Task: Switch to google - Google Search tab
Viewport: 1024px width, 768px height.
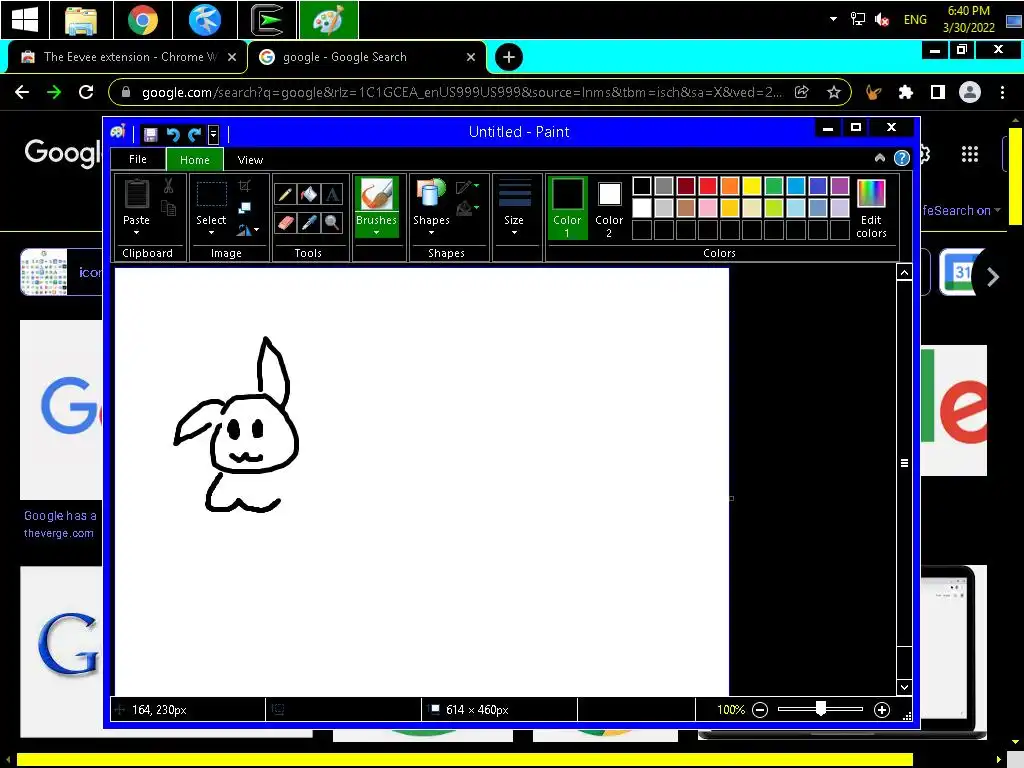Action: coord(367,57)
